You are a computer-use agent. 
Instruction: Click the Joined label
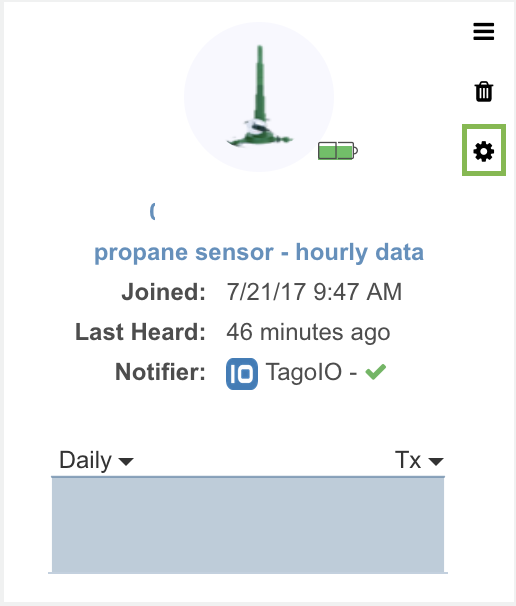[163, 292]
